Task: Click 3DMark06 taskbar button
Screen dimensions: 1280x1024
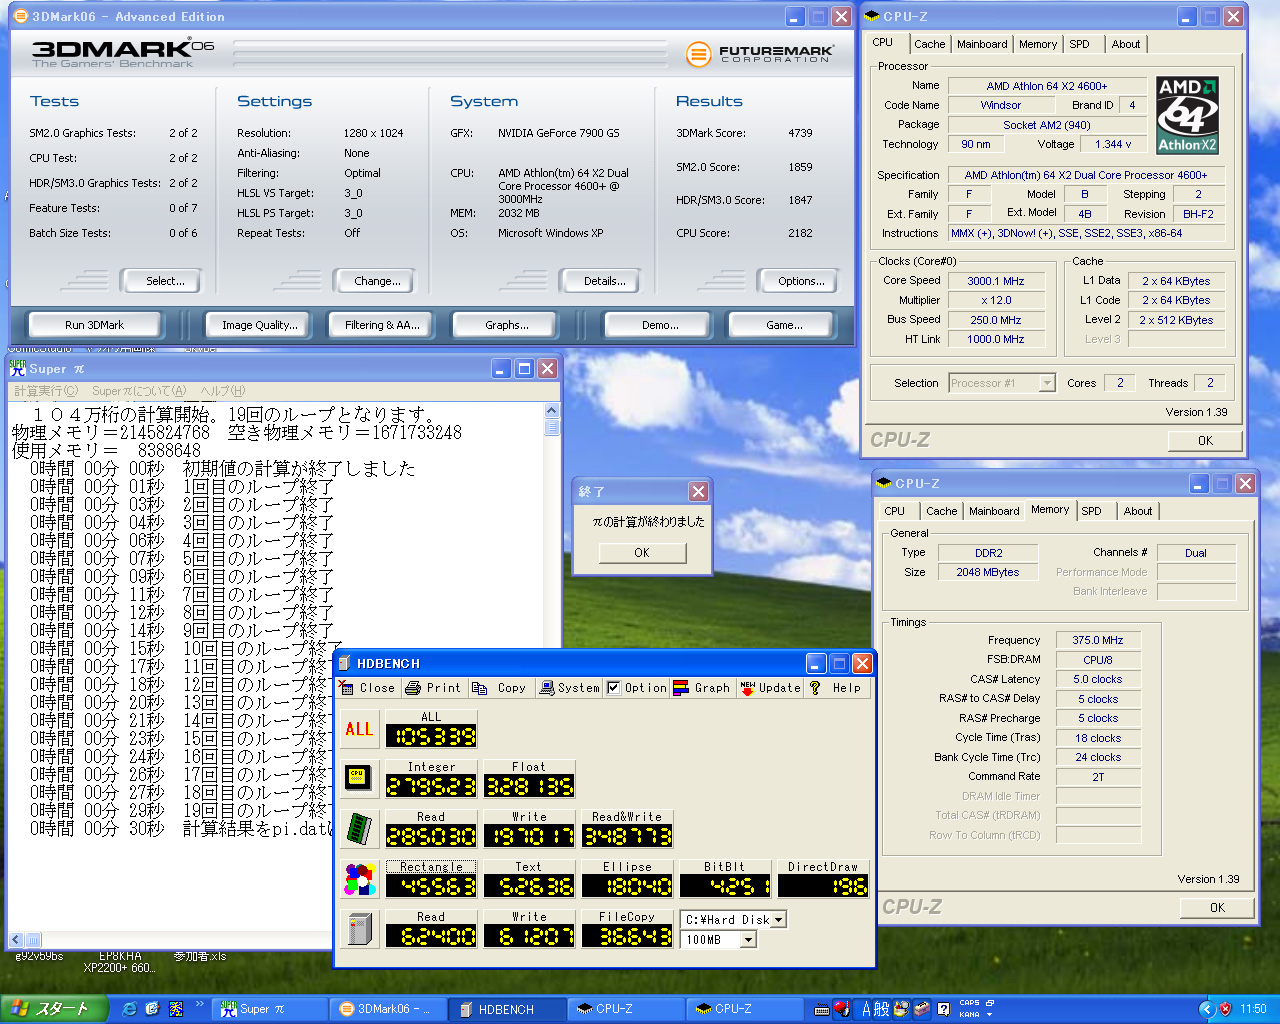Action: point(390,1009)
